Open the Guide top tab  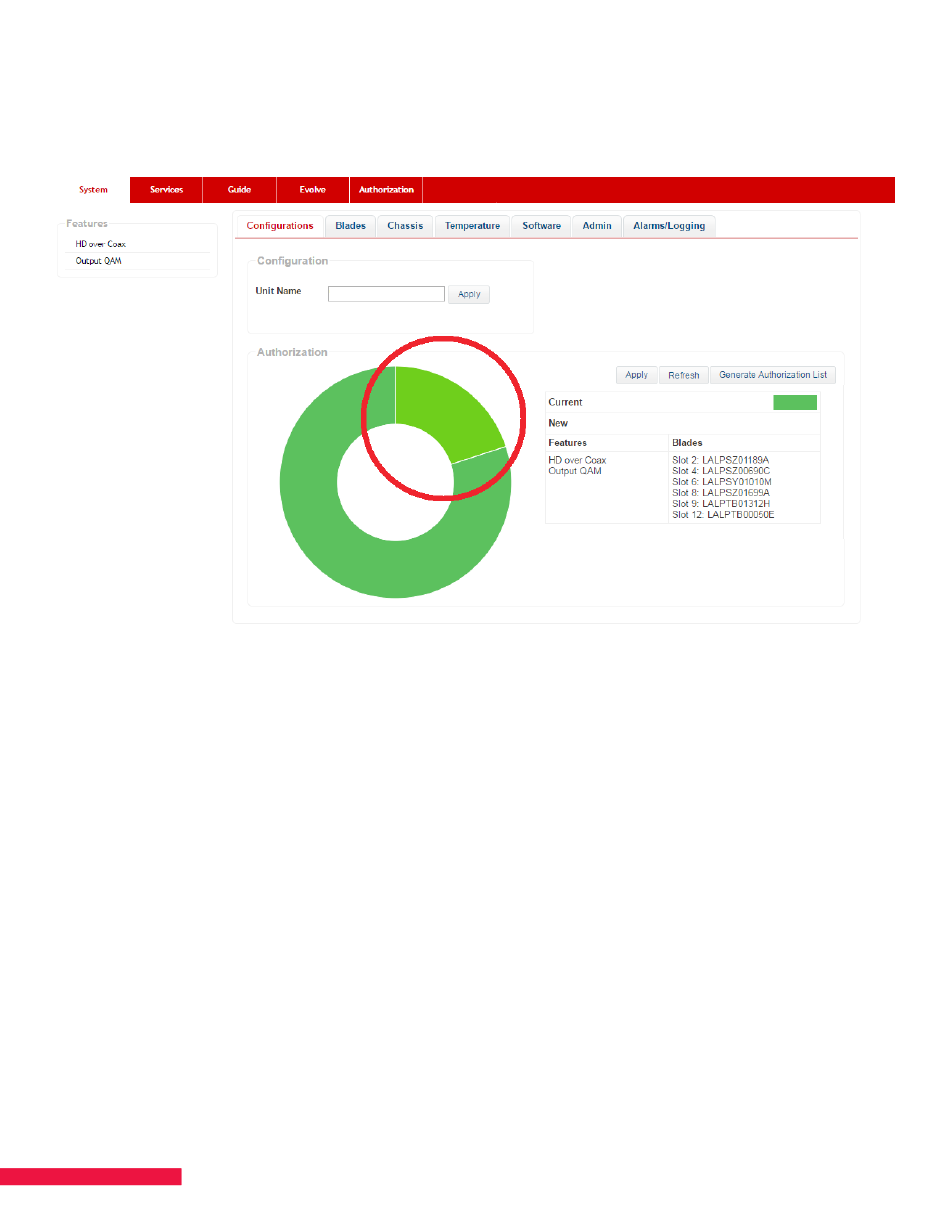click(x=239, y=190)
